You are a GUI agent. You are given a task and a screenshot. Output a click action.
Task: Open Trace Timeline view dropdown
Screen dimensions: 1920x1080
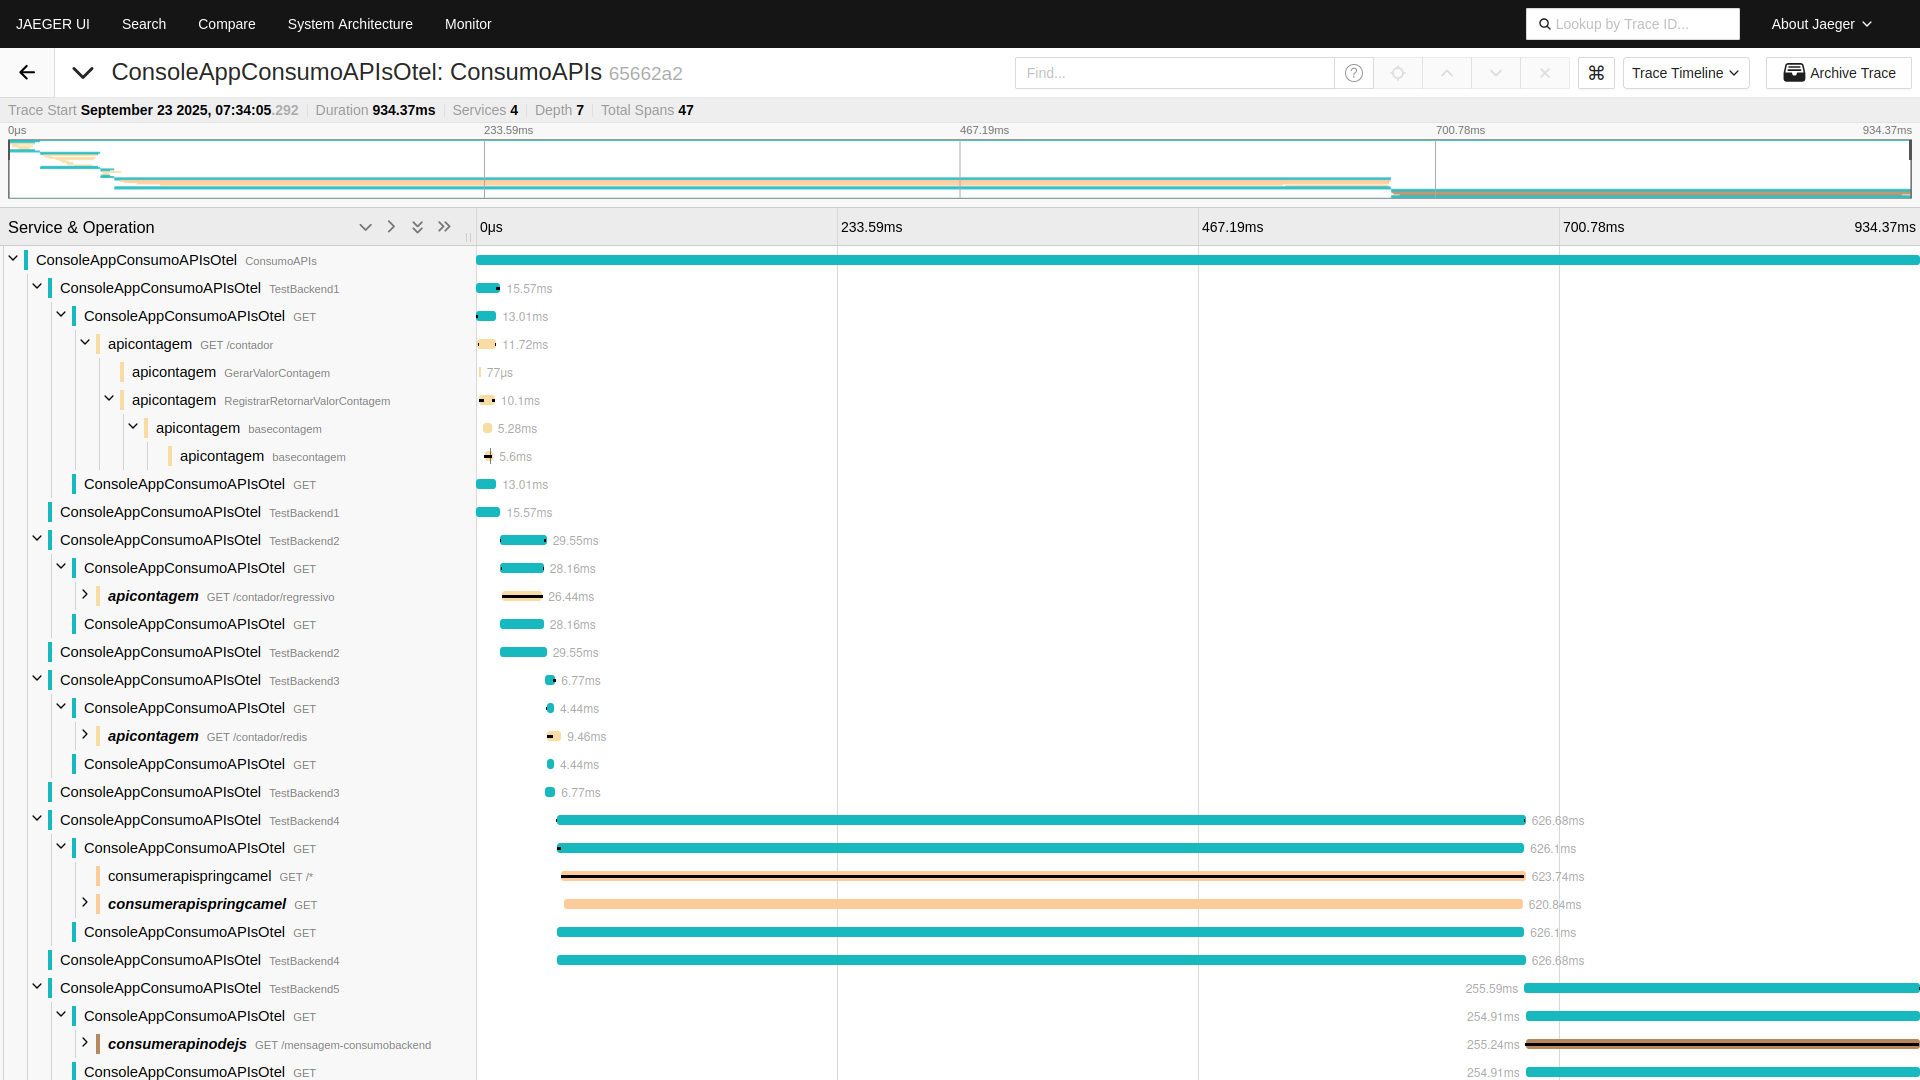pos(1685,73)
